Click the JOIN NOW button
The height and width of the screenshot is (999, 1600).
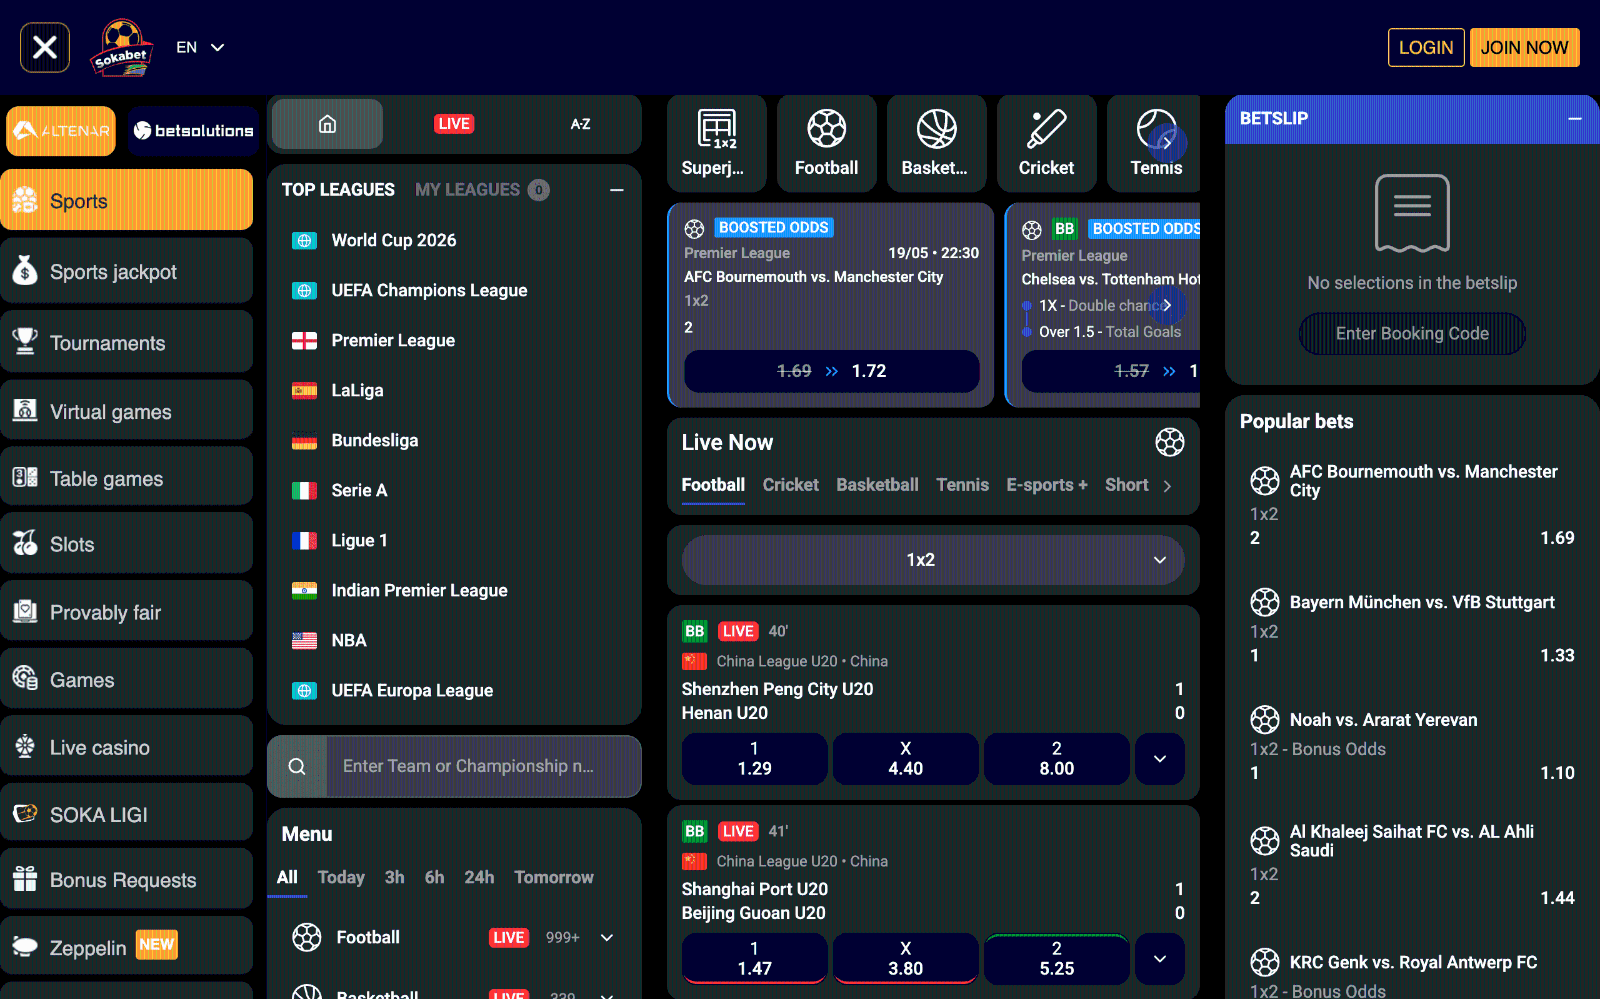(1524, 47)
